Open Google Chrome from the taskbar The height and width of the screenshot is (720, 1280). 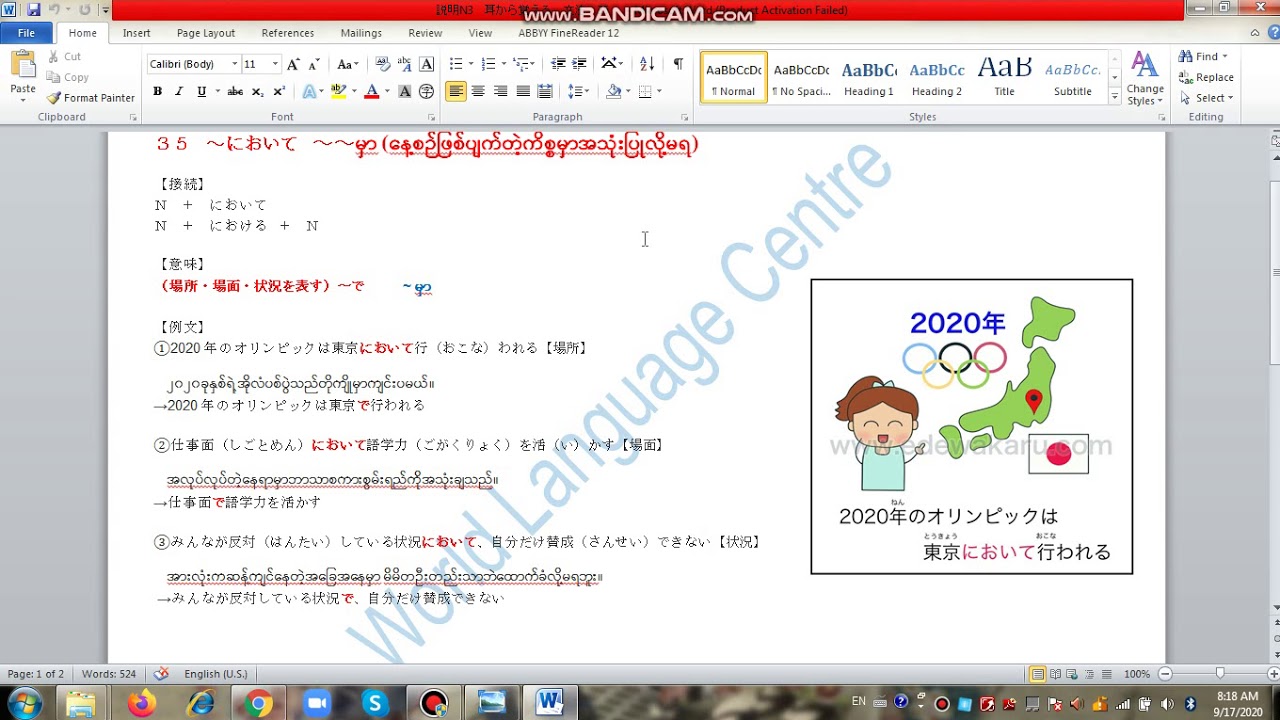258,703
